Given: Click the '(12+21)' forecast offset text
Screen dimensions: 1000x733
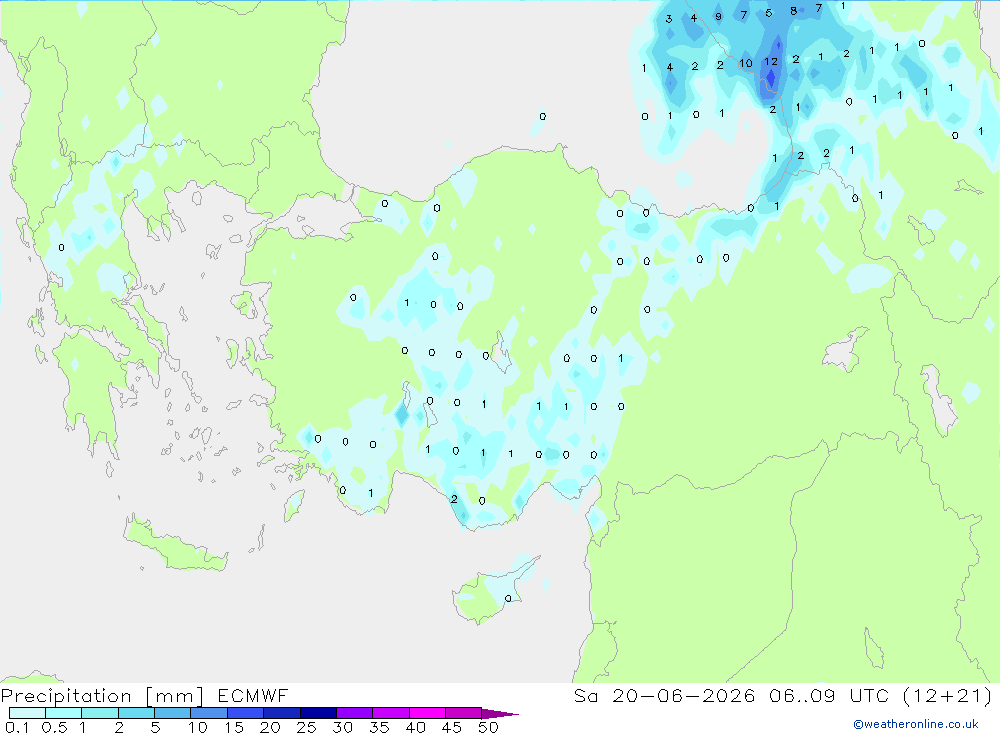Looking at the screenshot, I should tap(948, 696).
